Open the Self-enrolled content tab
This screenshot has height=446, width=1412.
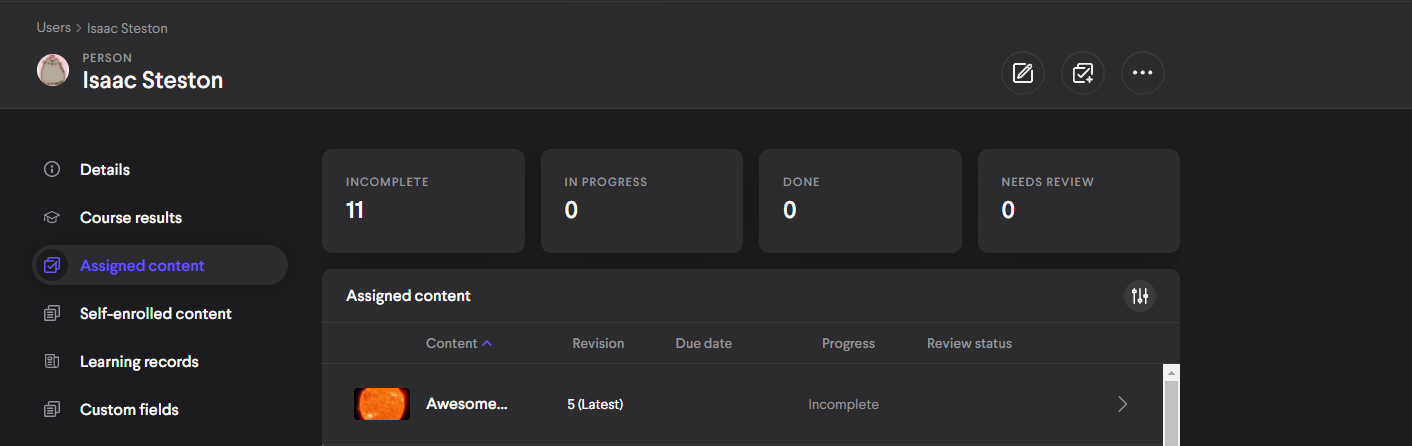click(155, 314)
